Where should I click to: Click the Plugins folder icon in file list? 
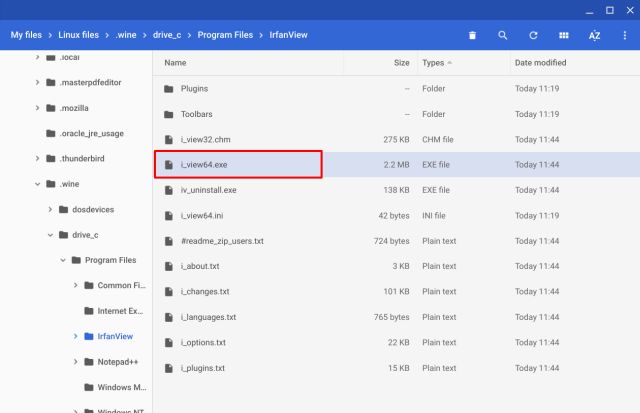[x=169, y=89]
